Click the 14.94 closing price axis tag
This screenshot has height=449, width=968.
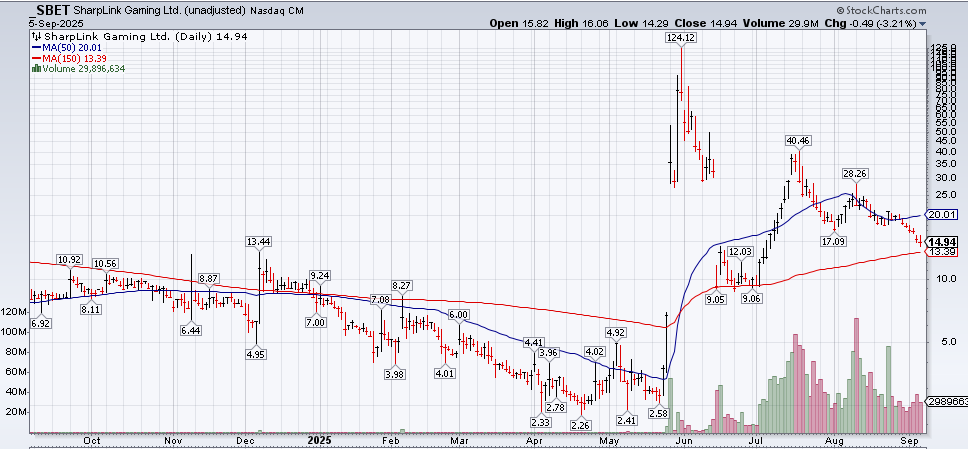coord(944,242)
